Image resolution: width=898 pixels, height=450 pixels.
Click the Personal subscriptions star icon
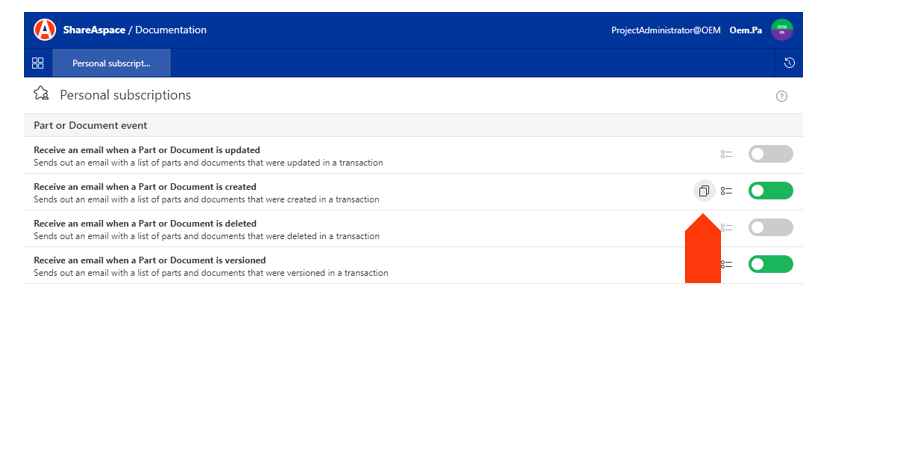pyautogui.click(x=41, y=94)
